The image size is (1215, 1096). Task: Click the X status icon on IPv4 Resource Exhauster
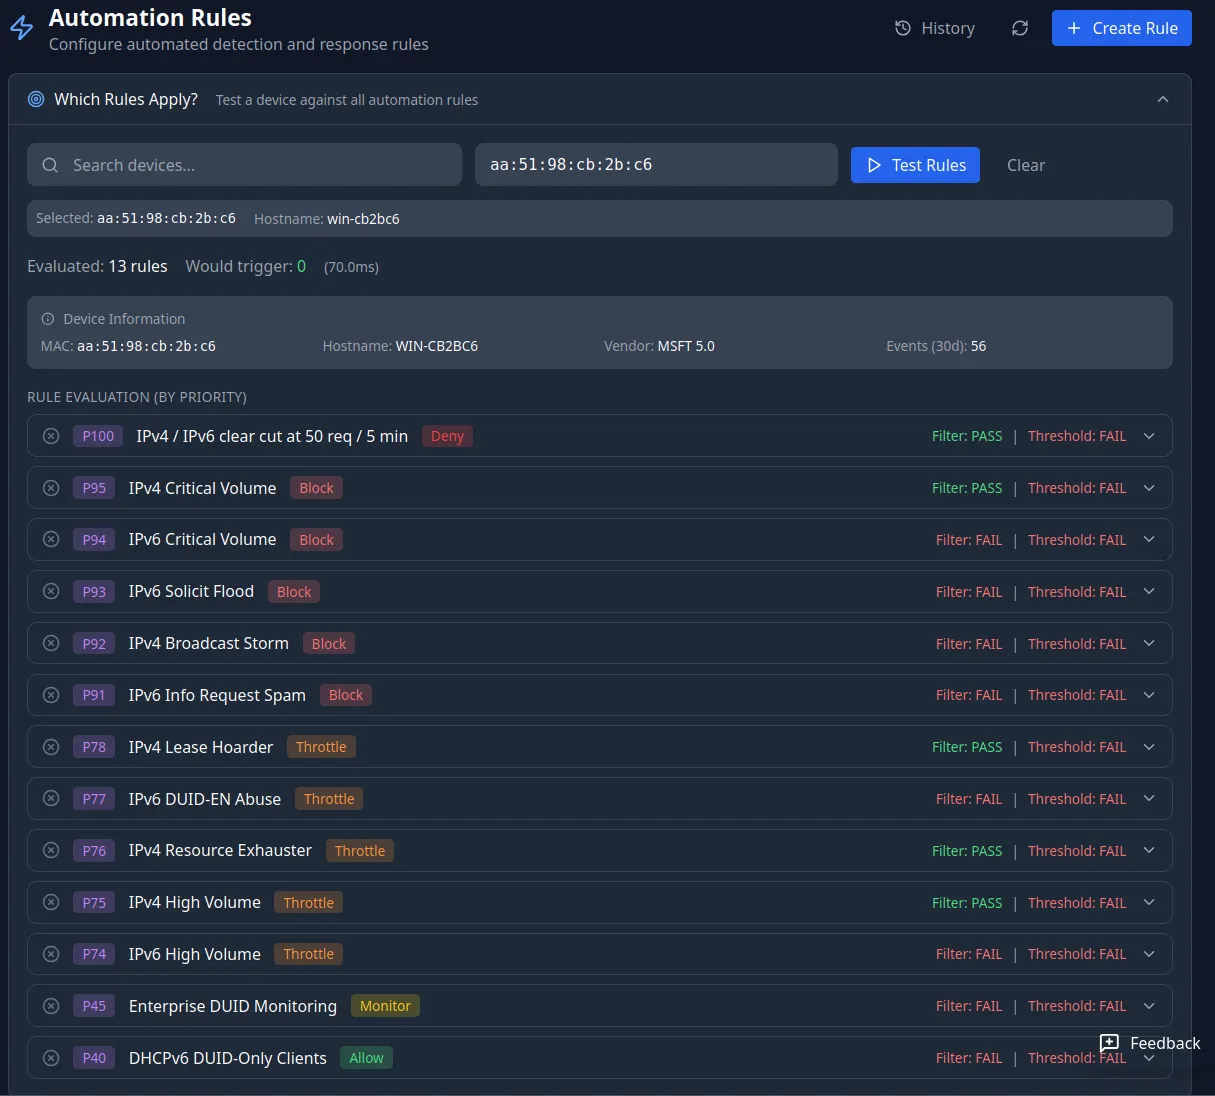pyautogui.click(x=51, y=850)
